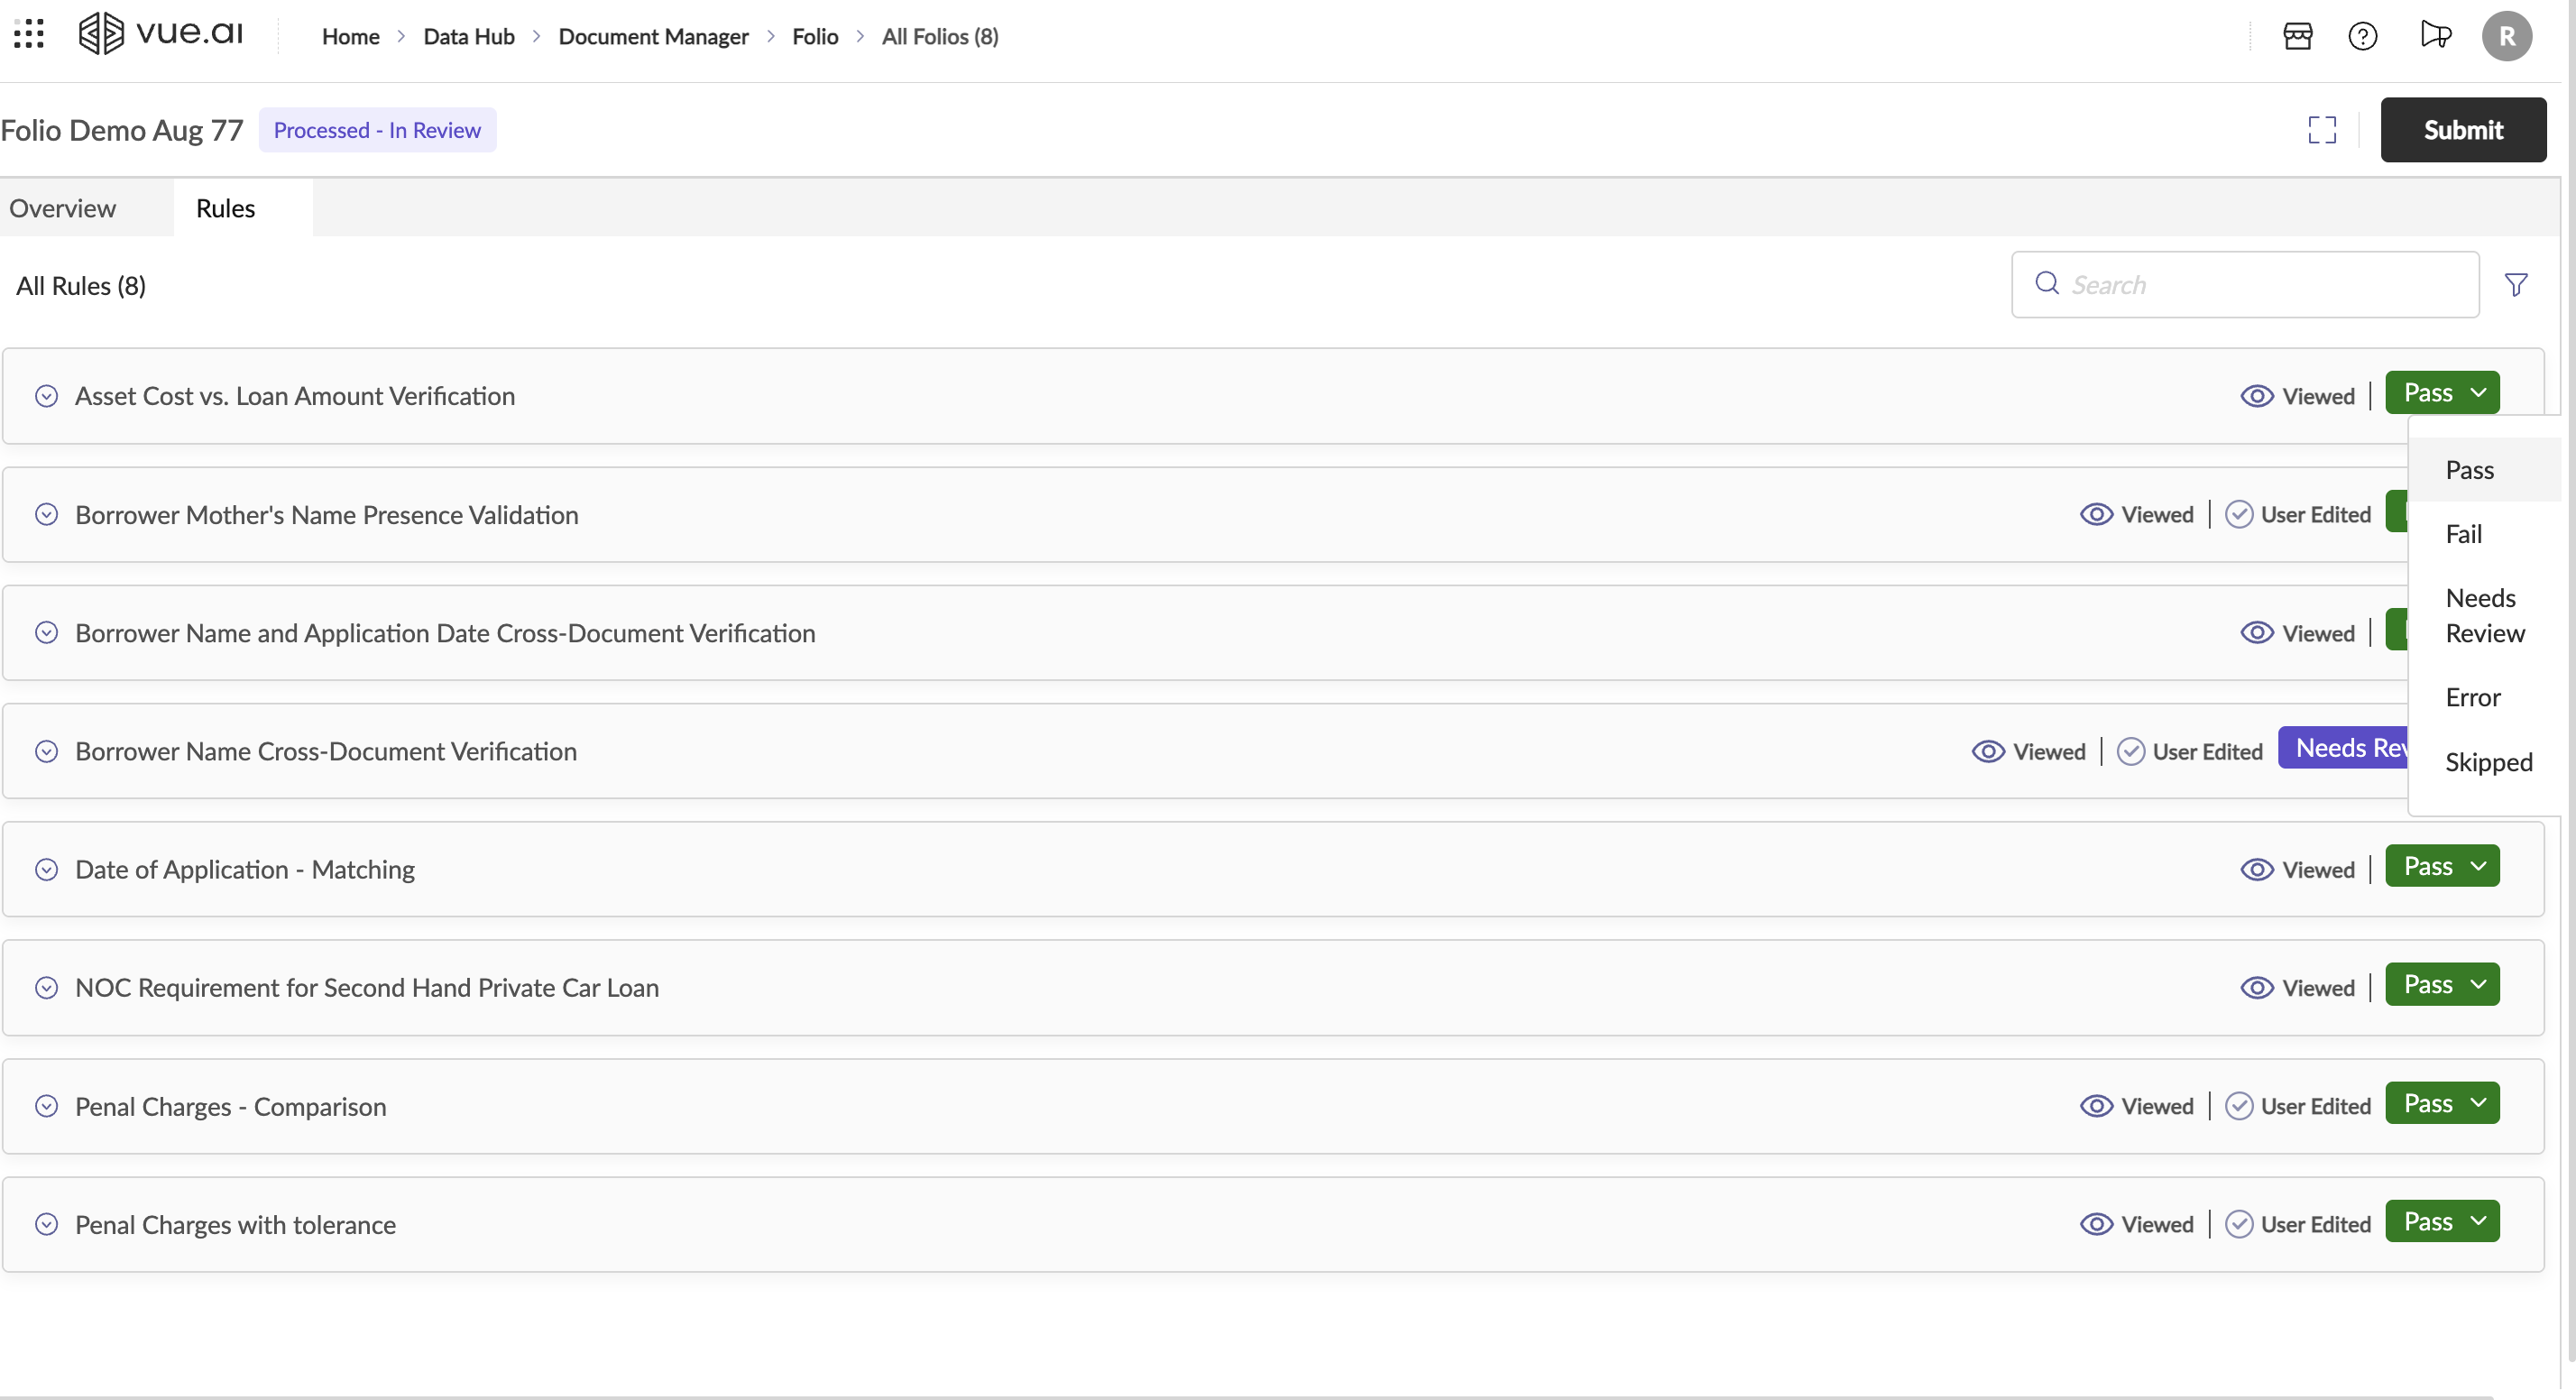This screenshot has height=1400, width=2576.
Task: Choose Needs Review status option
Action: coord(2484,615)
